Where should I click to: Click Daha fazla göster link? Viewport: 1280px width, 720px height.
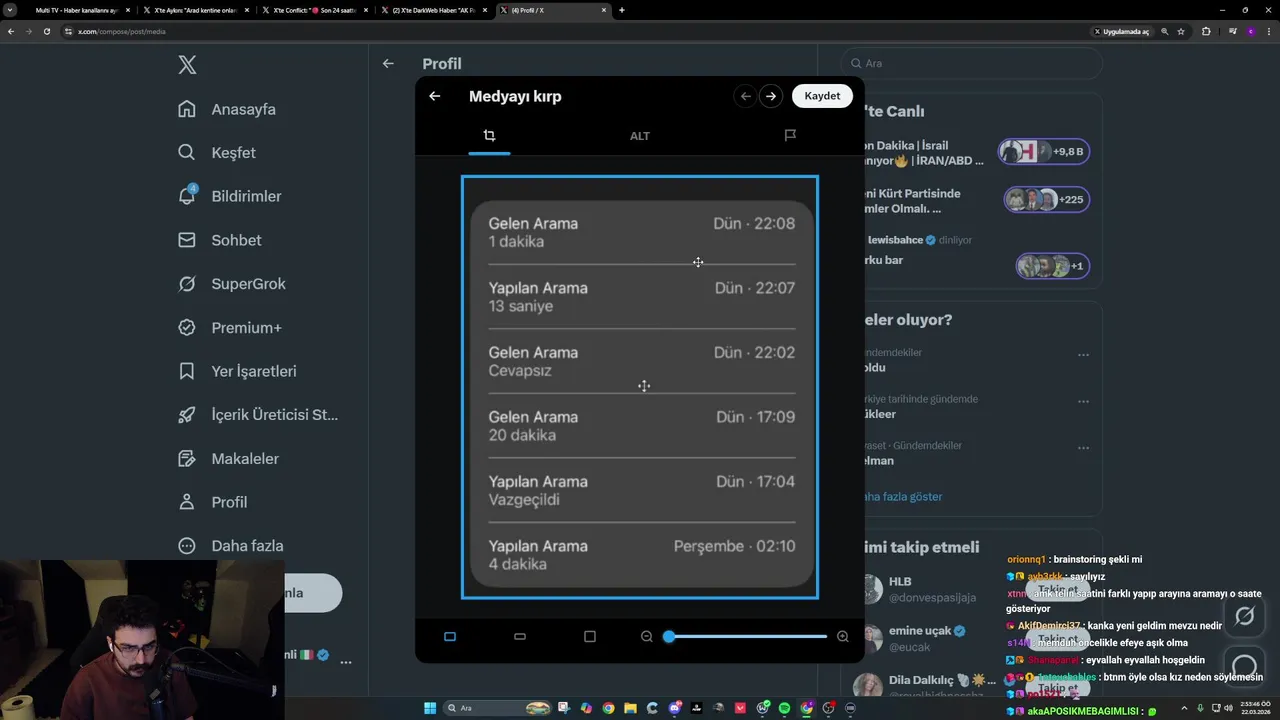[904, 496]
